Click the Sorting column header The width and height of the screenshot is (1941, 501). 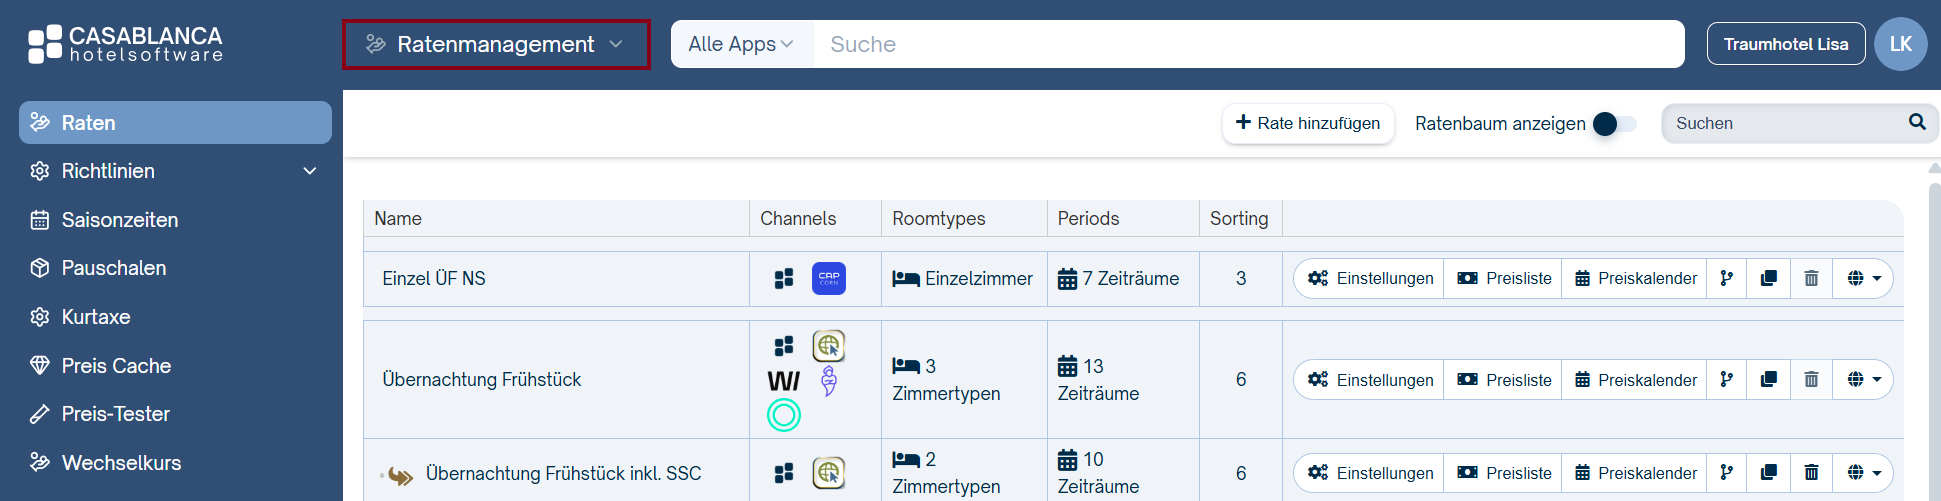(x=1239, y=218)
